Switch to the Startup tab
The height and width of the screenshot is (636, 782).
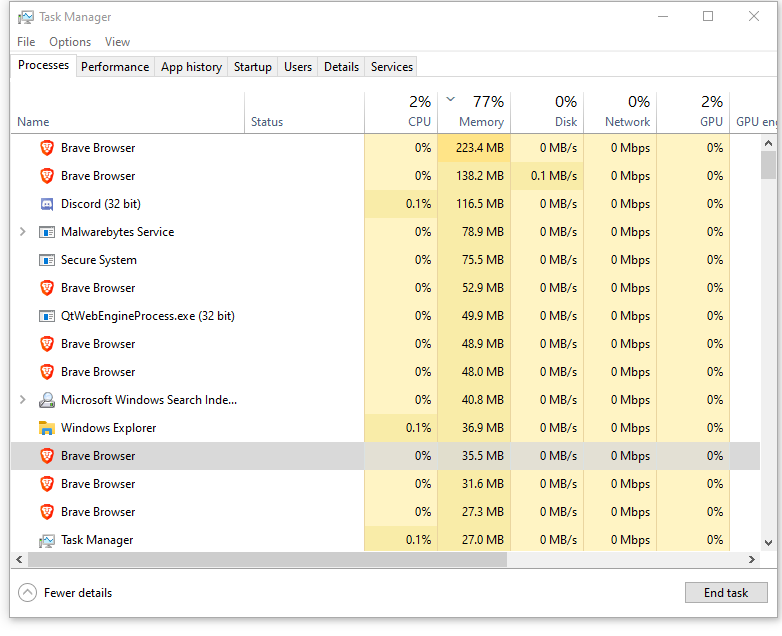coord(252,67)
